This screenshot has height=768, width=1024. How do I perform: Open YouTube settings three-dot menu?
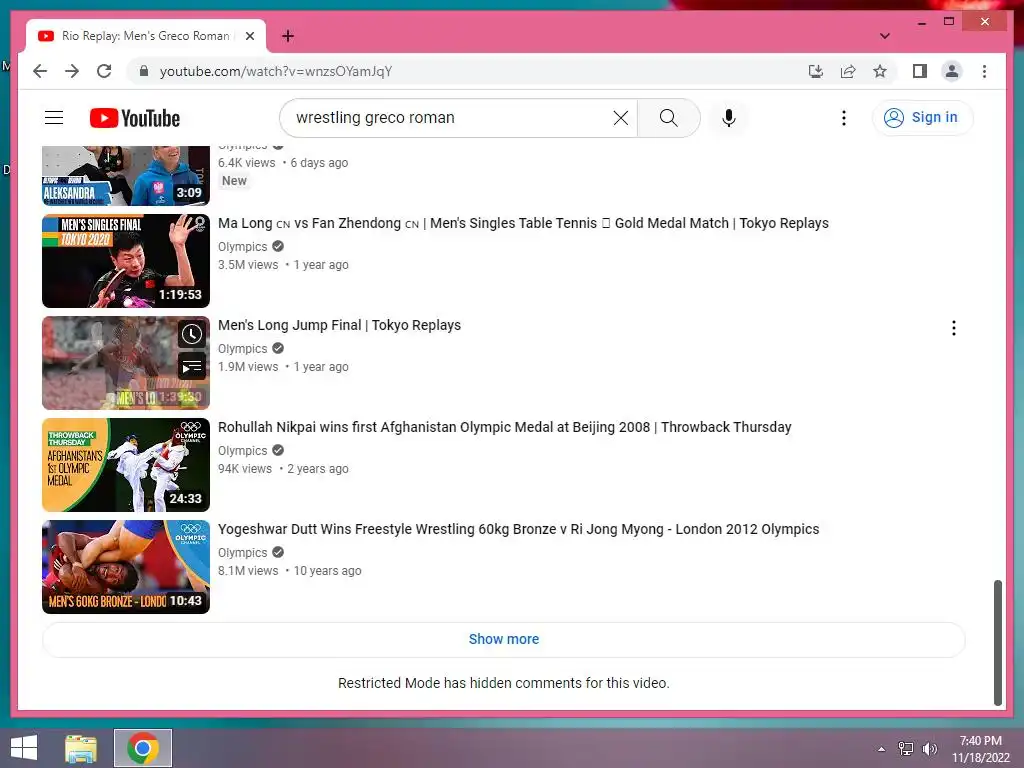[x=843, y=118]
